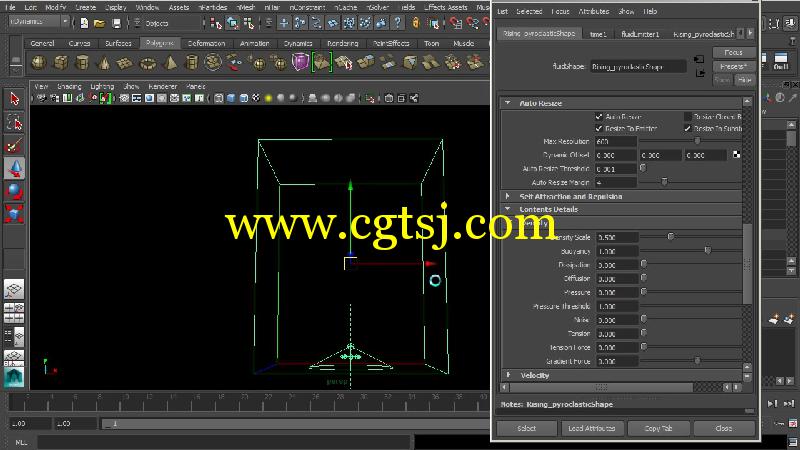Click the Focus button
The height and width of the screenshot is (450, 800).
click(x=734, y=53)
